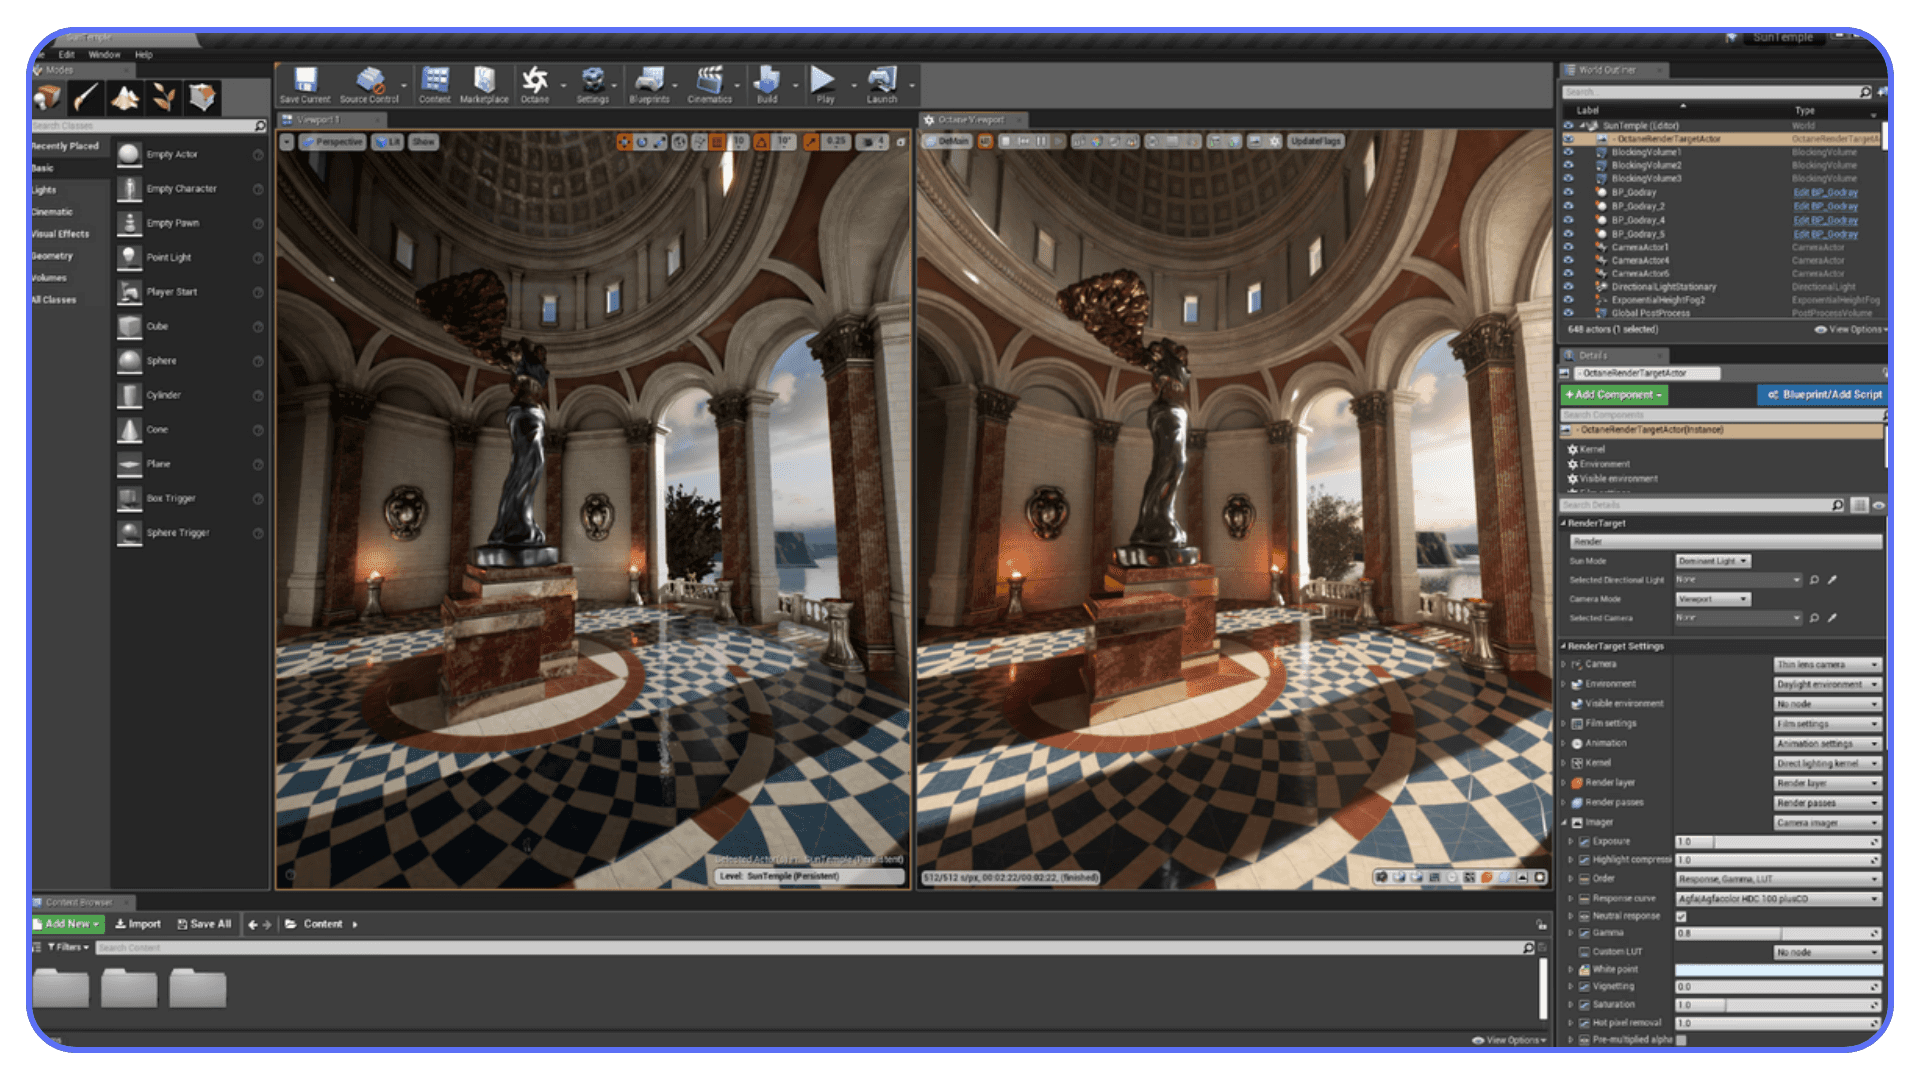Start Play mode from the toolbar
Image resolution: width=1920 pixels, height=1080 pixels.
(822, 85)
